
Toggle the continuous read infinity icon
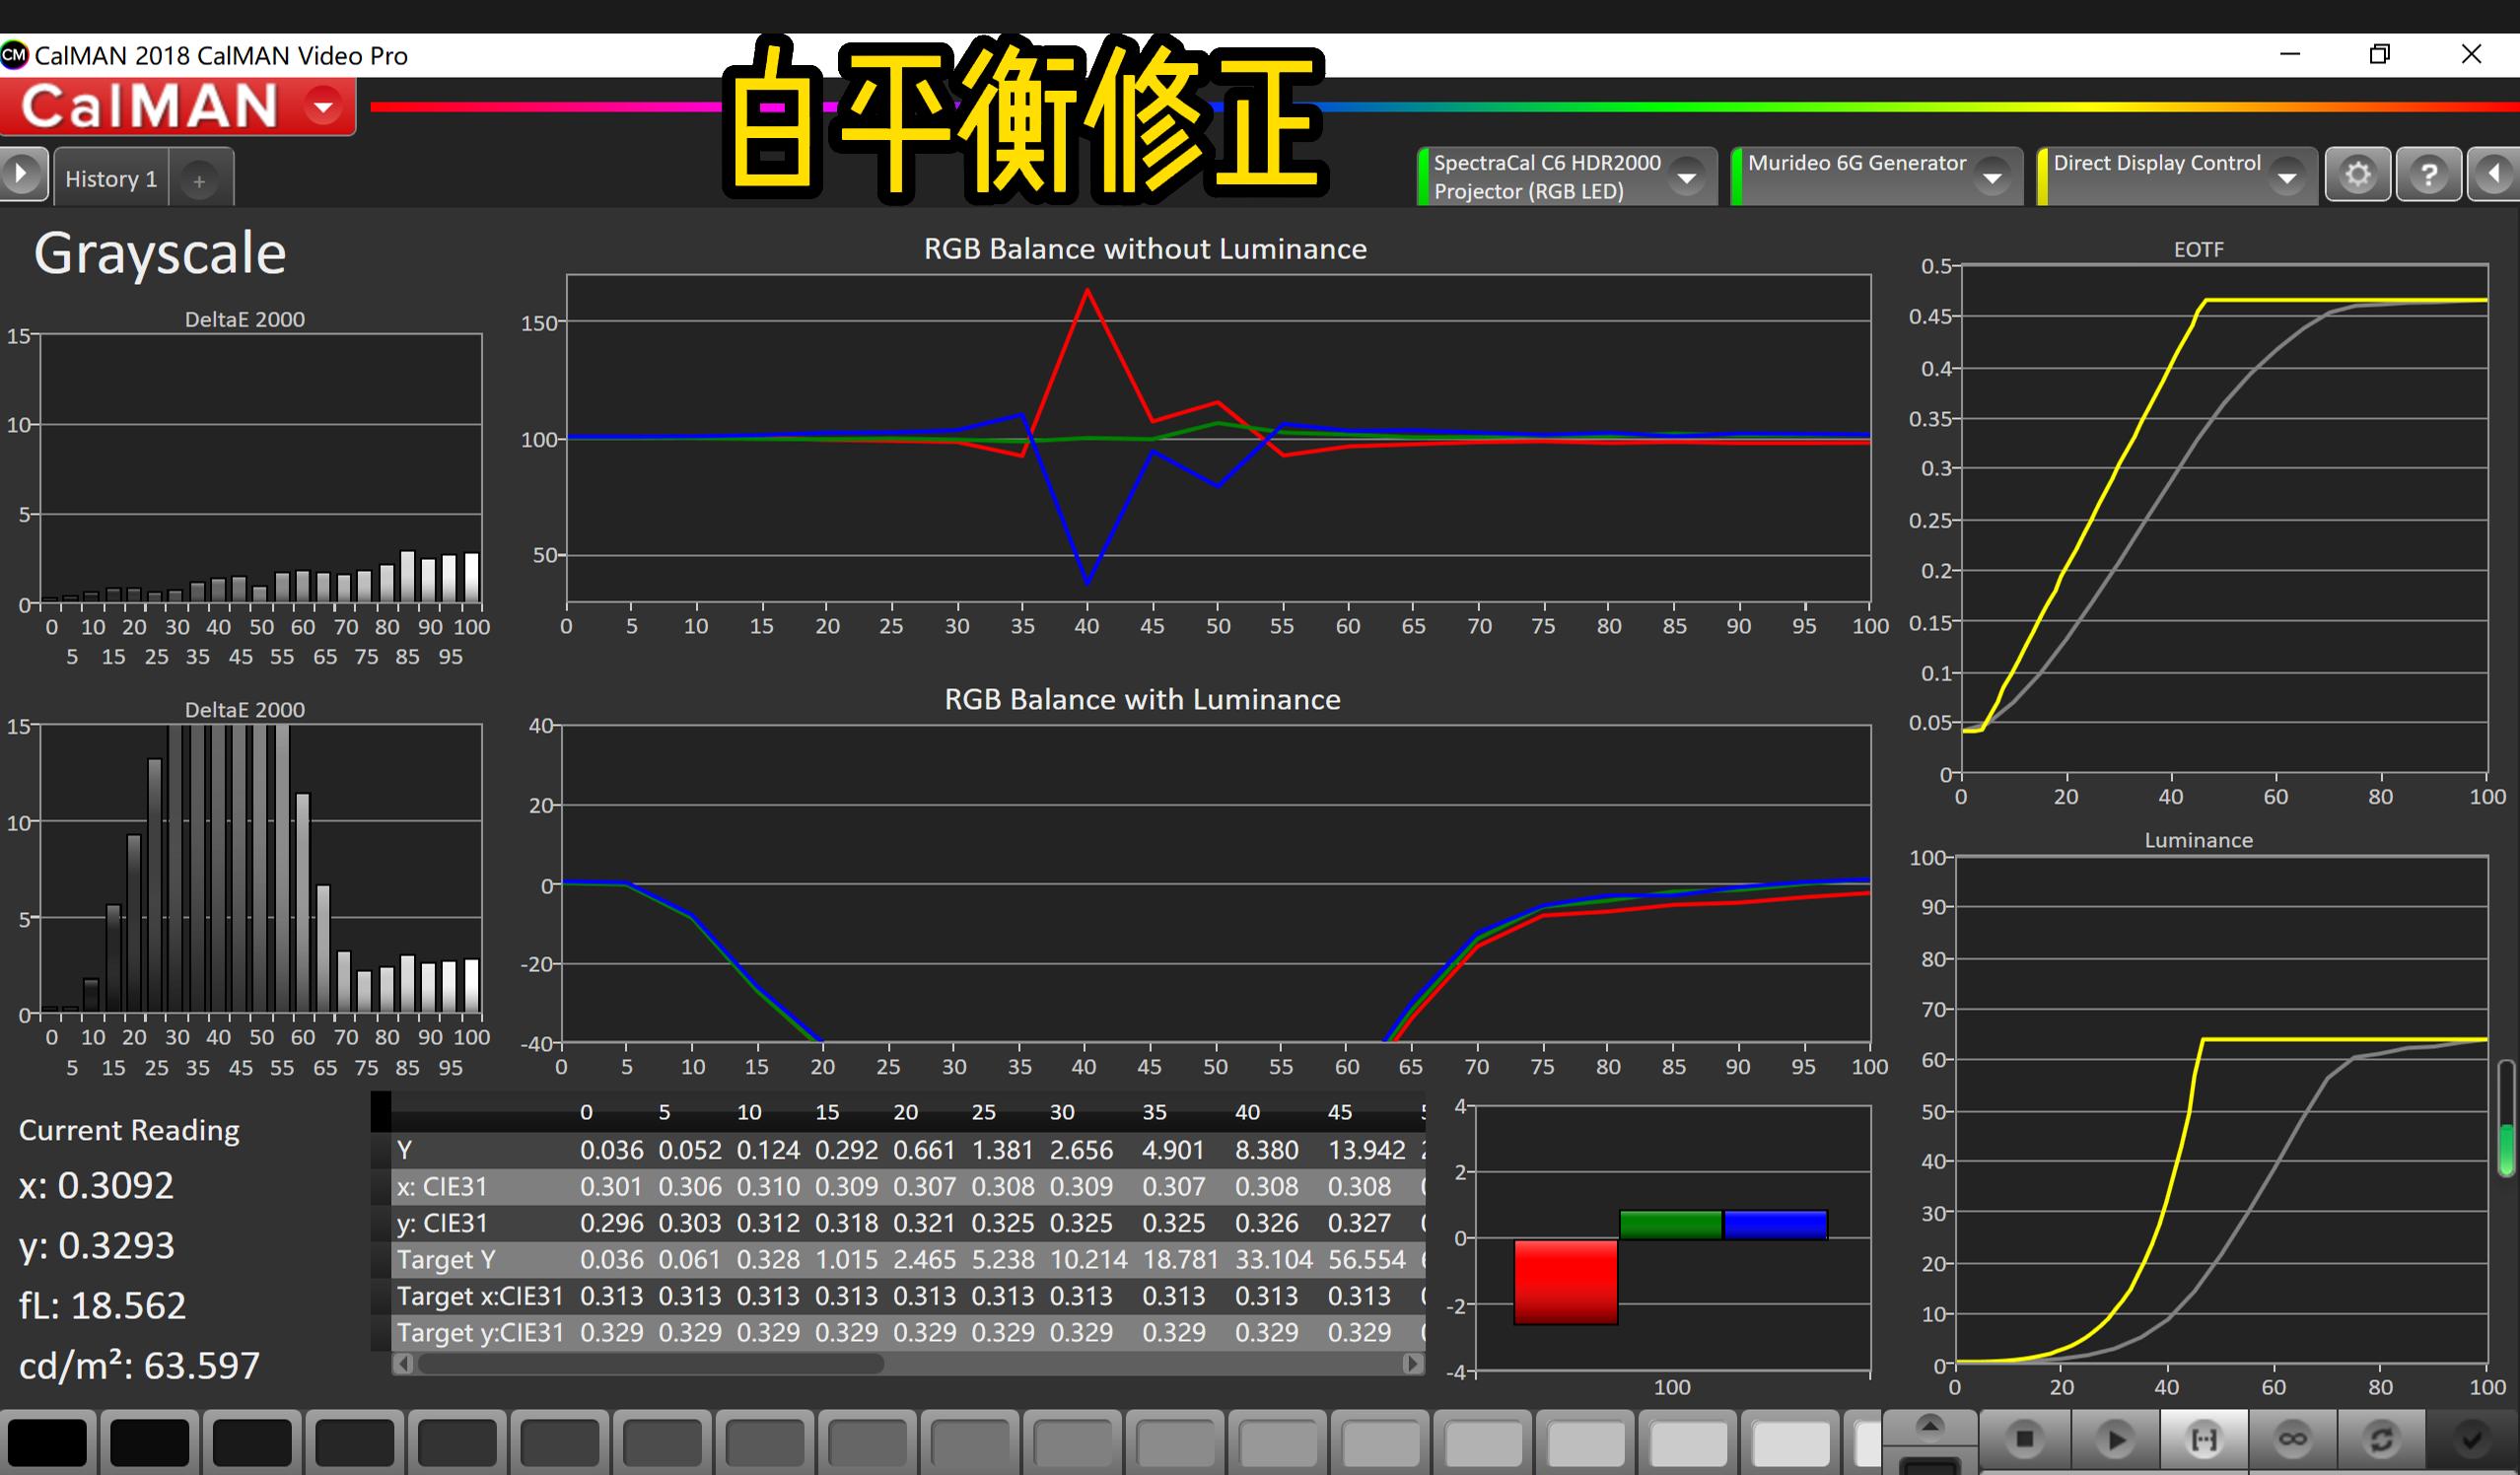2293,1439
